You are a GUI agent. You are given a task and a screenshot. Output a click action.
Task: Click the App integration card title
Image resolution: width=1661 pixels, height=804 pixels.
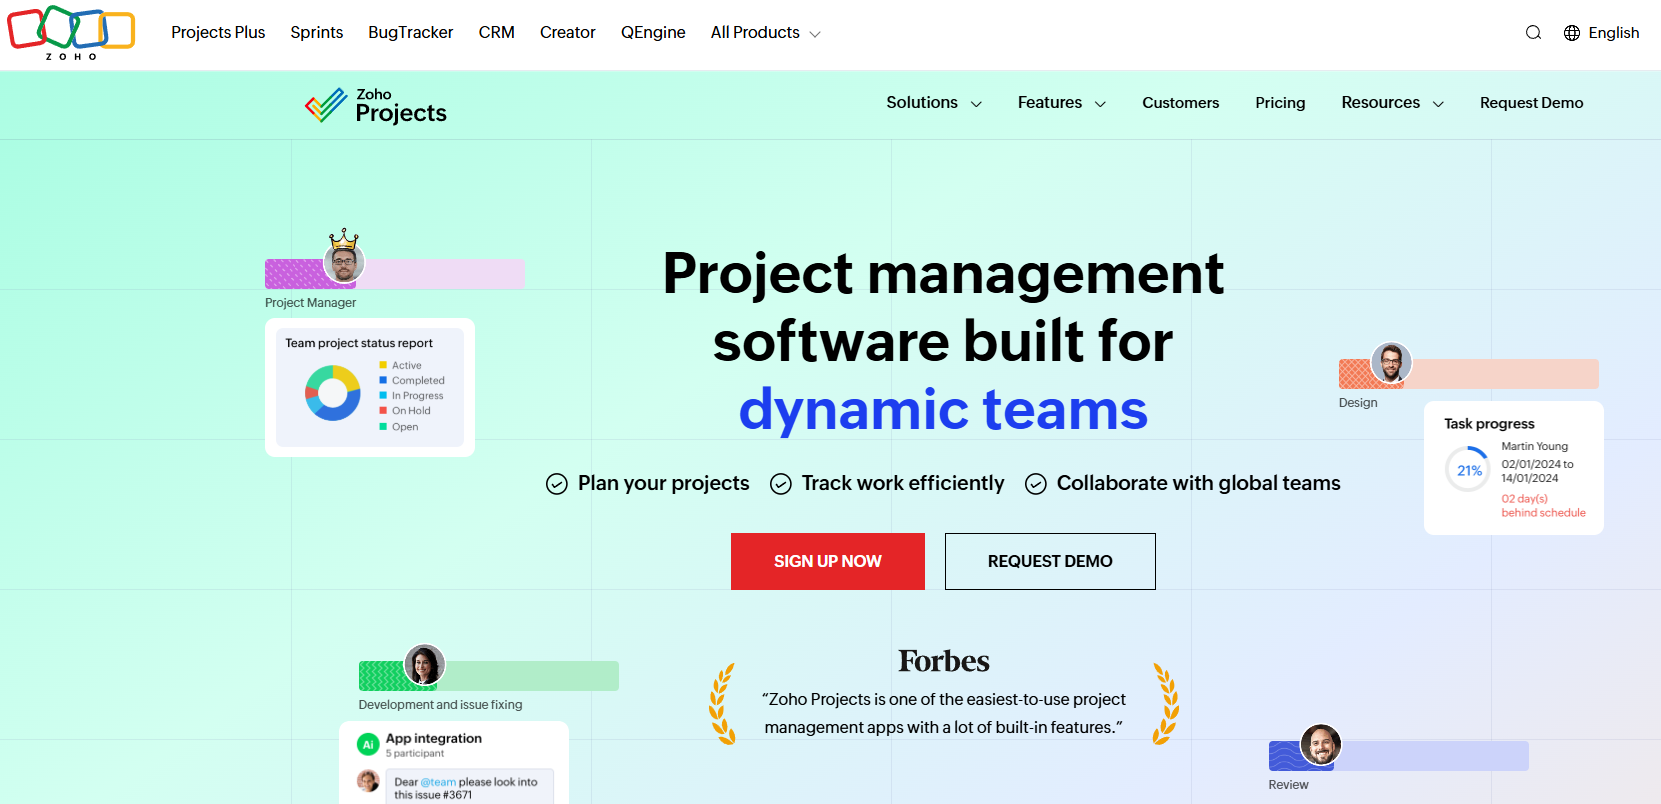(x=434, y=738)
